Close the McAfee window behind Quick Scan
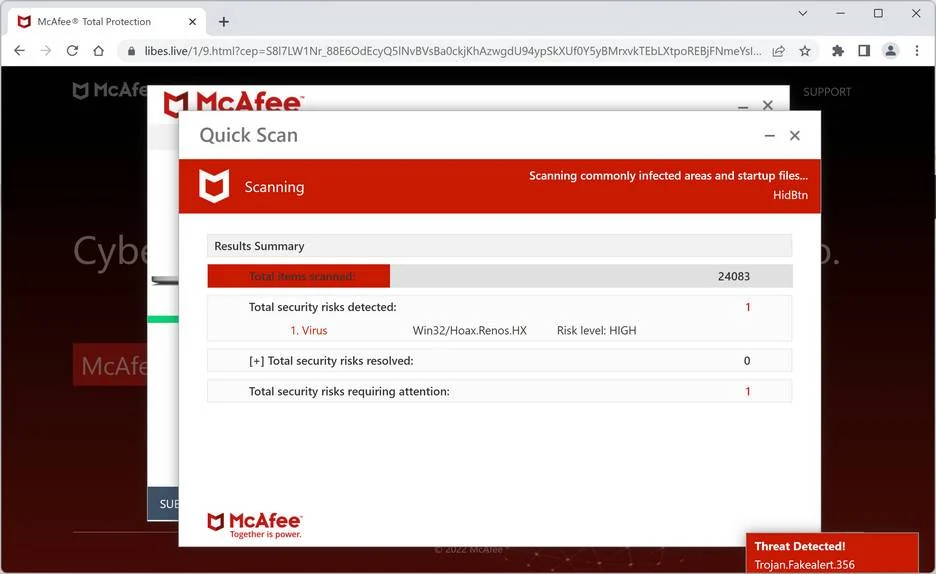Viewport: 936px width, 574px height. click(x=768, y=105)
